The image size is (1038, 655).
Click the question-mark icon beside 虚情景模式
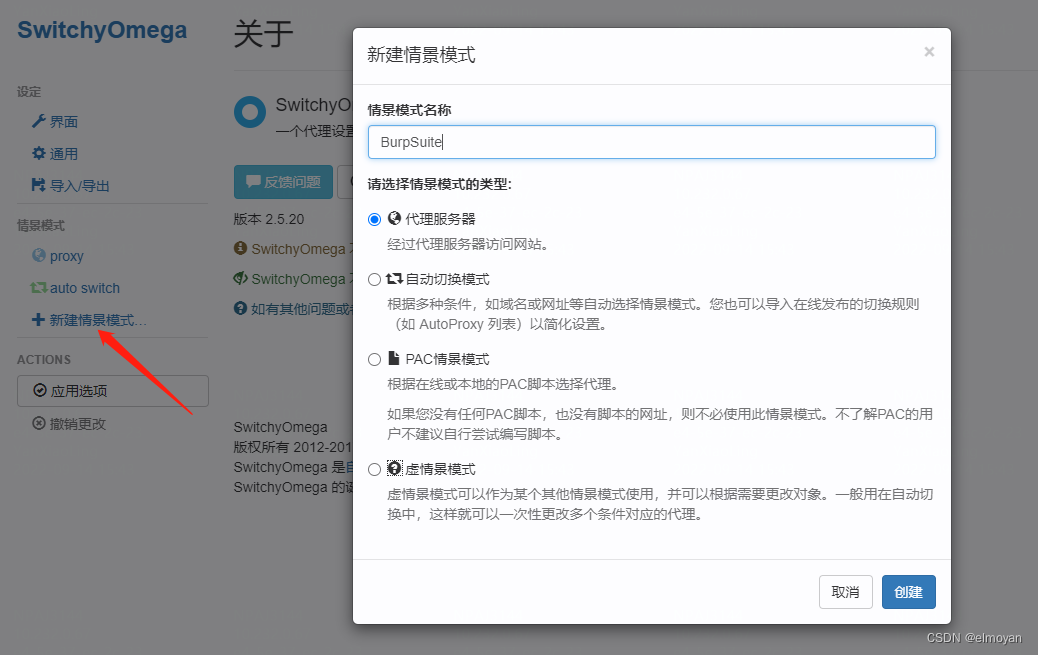point(395,468)
